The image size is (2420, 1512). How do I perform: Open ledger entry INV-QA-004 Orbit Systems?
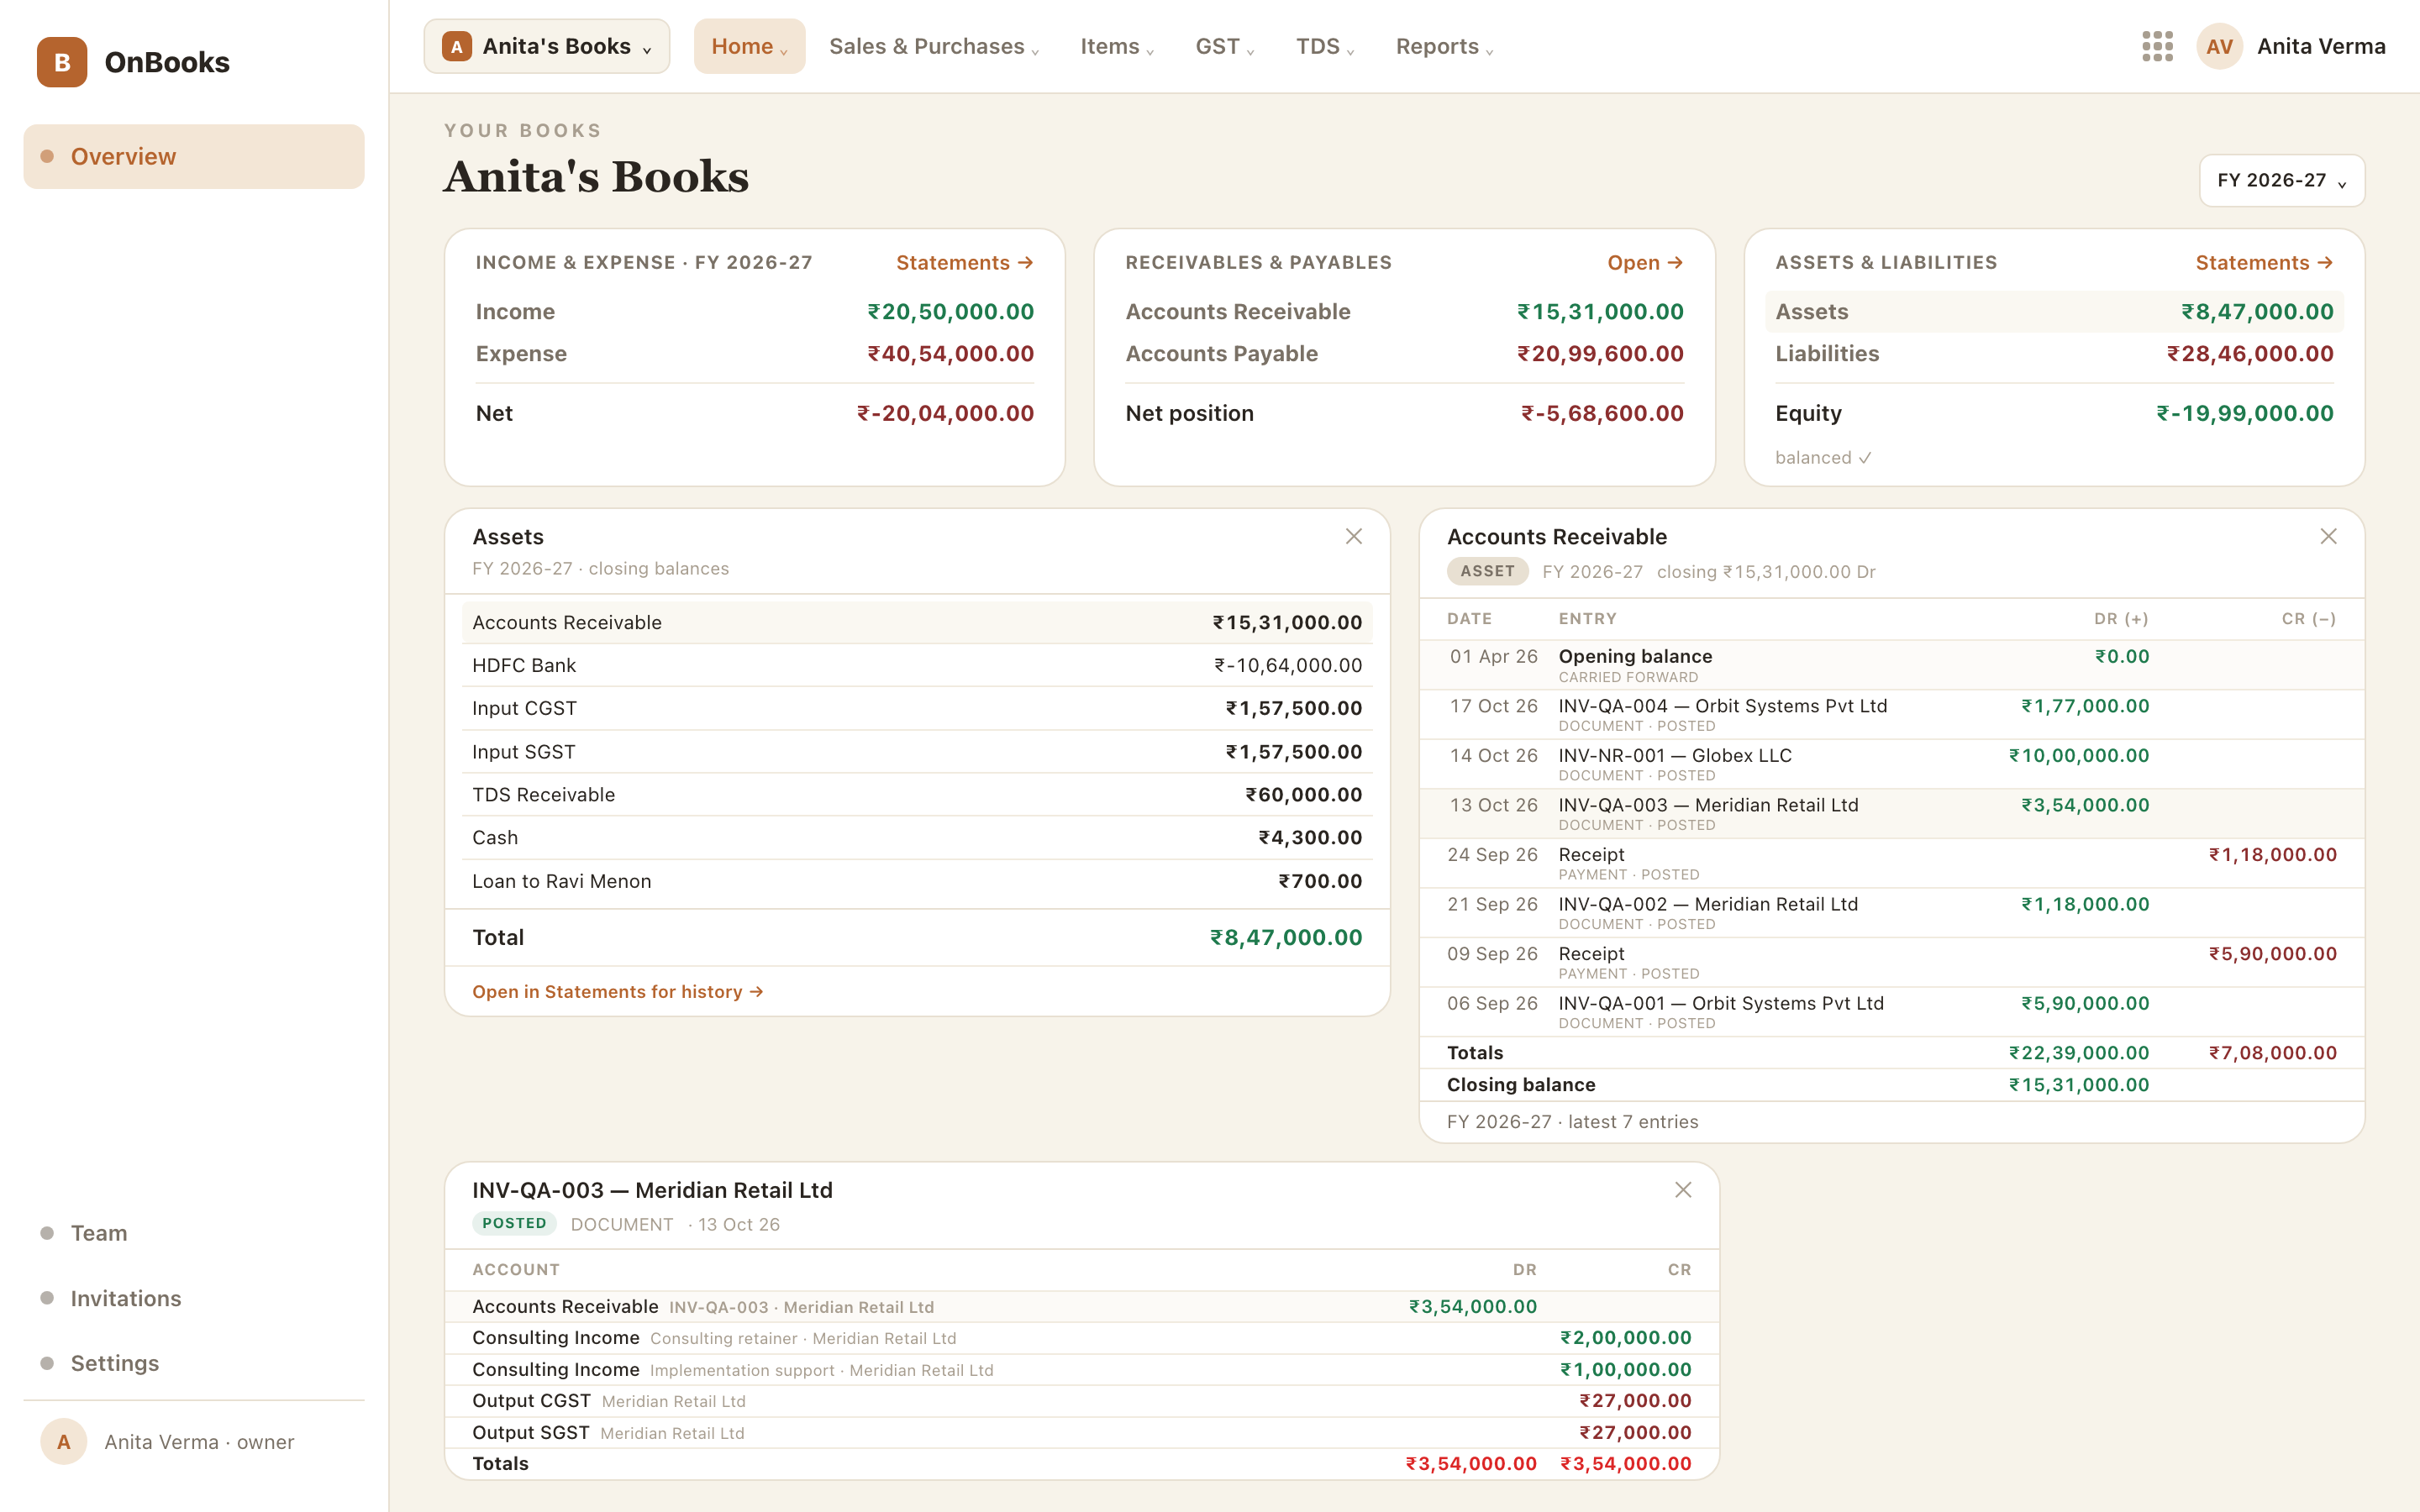click(x=1891, y=715)
